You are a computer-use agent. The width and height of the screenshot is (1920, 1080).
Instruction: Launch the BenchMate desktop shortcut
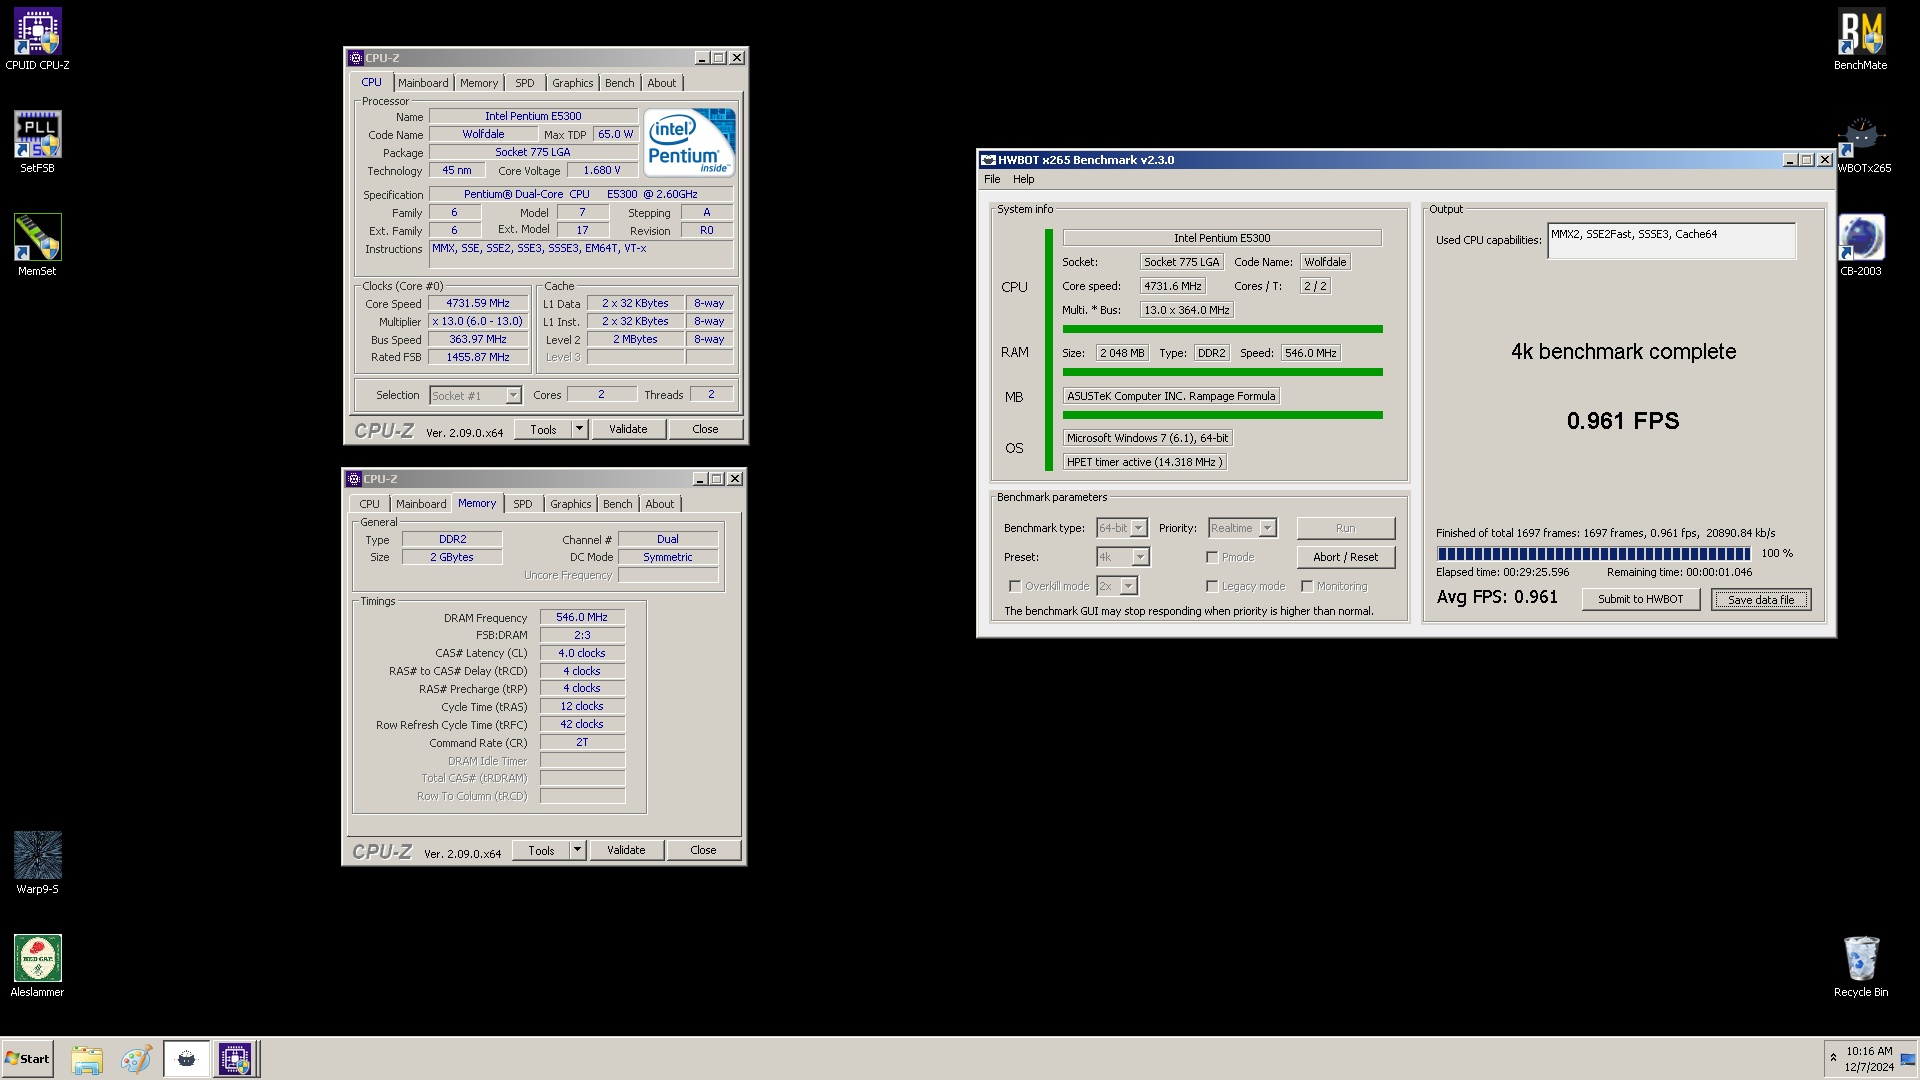(x=1860, y=40)
